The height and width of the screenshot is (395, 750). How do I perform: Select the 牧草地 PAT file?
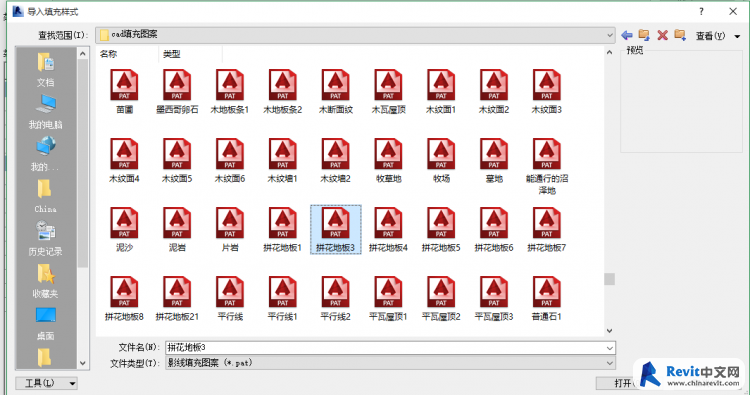tap(388, 160)
